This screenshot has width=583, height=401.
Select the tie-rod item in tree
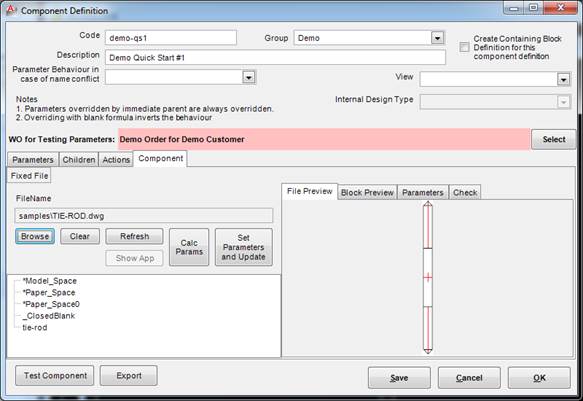(x=35, y=328)
